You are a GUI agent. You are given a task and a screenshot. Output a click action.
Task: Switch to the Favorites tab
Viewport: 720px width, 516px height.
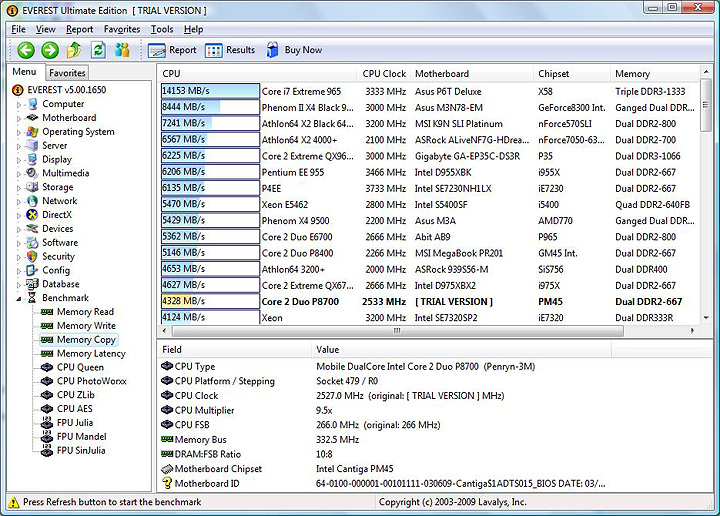pos(67,73)
